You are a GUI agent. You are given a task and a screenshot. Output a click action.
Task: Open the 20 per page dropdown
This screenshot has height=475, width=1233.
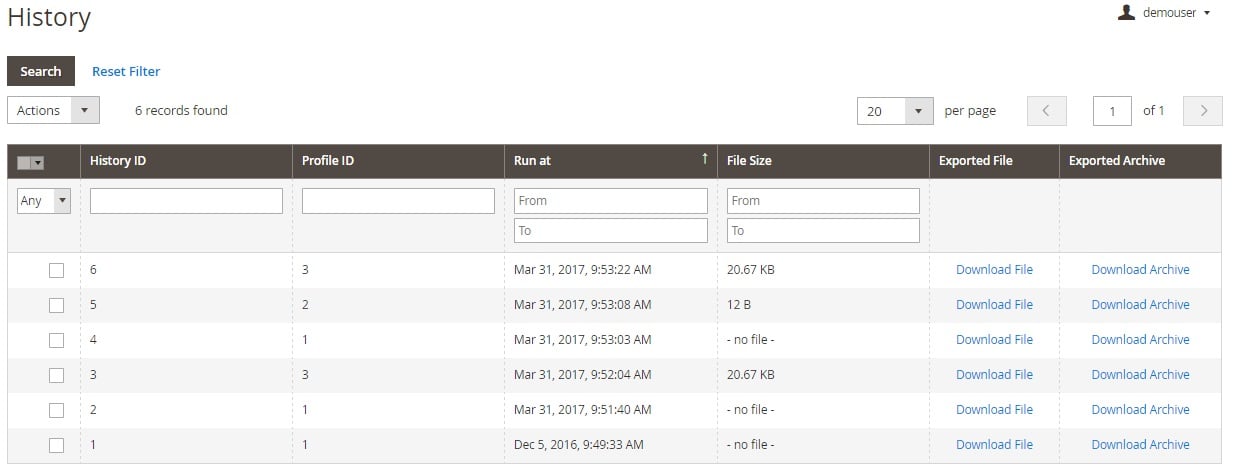pos(895,111)
